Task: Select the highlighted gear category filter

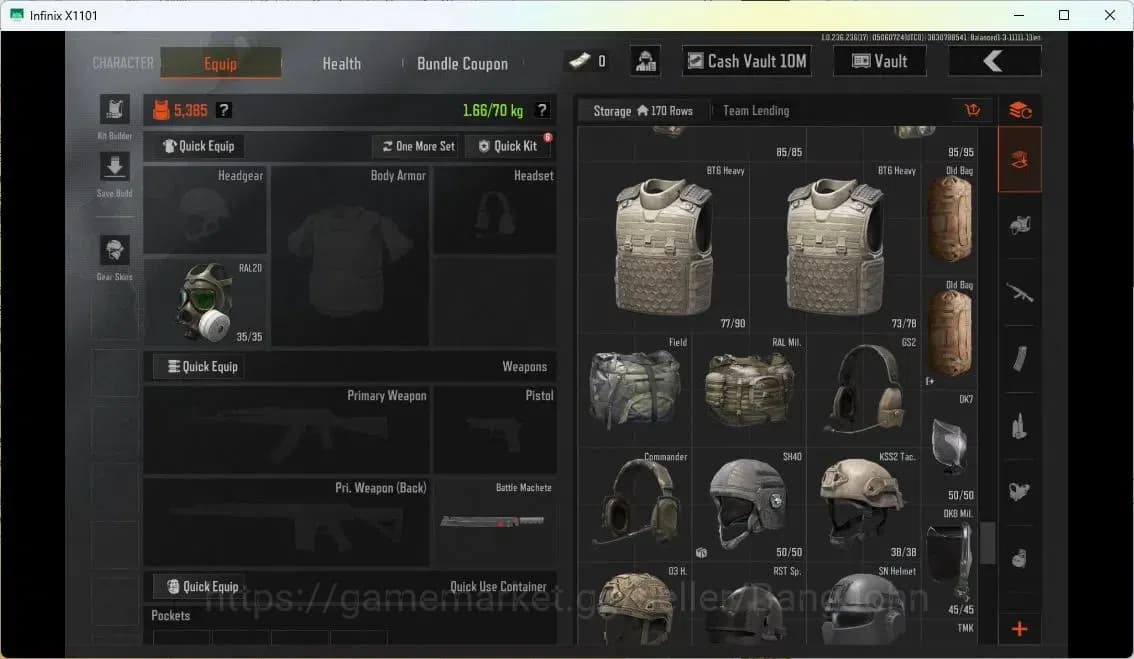Action: pyautogui.click(x=1020, y=160)
